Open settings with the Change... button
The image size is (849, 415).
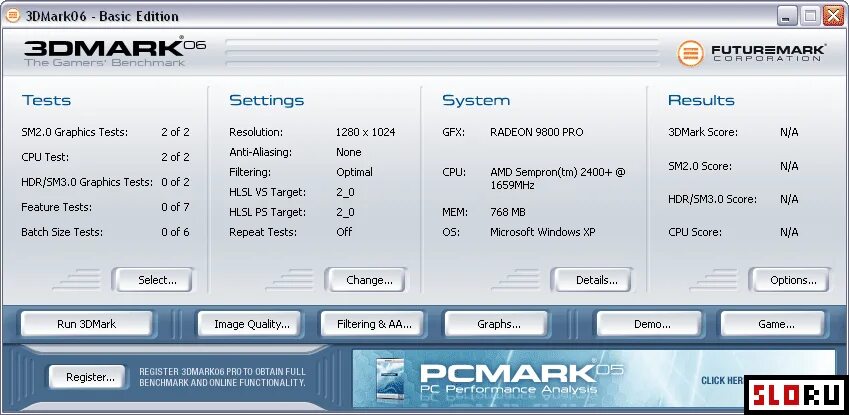pyautogui.click(x=365, y=280)
